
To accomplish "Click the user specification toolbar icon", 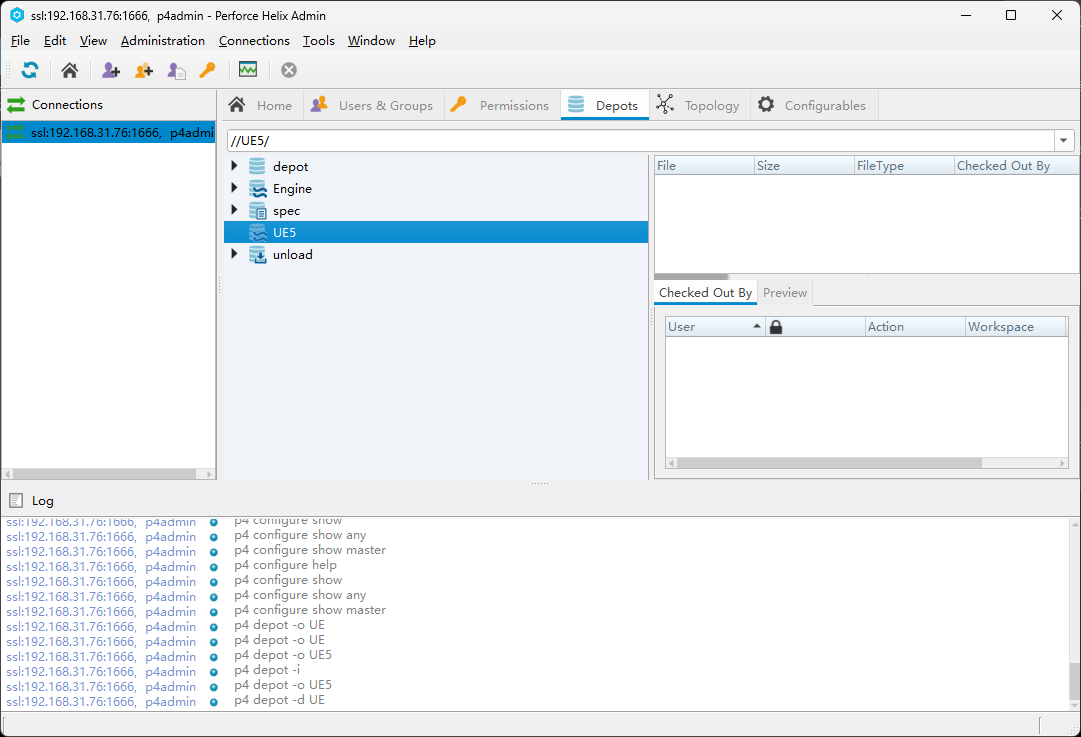I will pos(177,70).
